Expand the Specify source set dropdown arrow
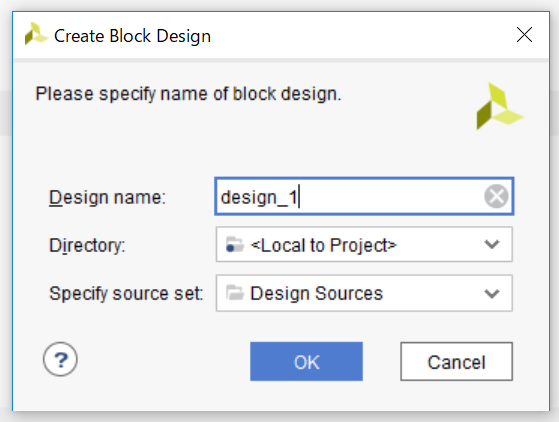559x422 pixels. (492, 294)
